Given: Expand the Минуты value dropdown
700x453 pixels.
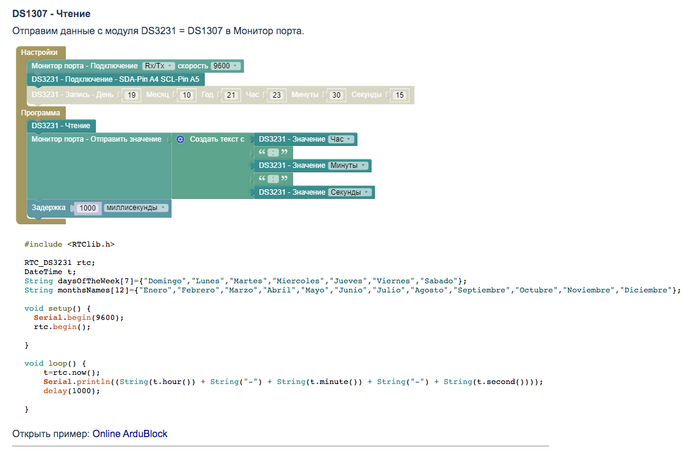Looking at the screenshot, I should (349, 165).
